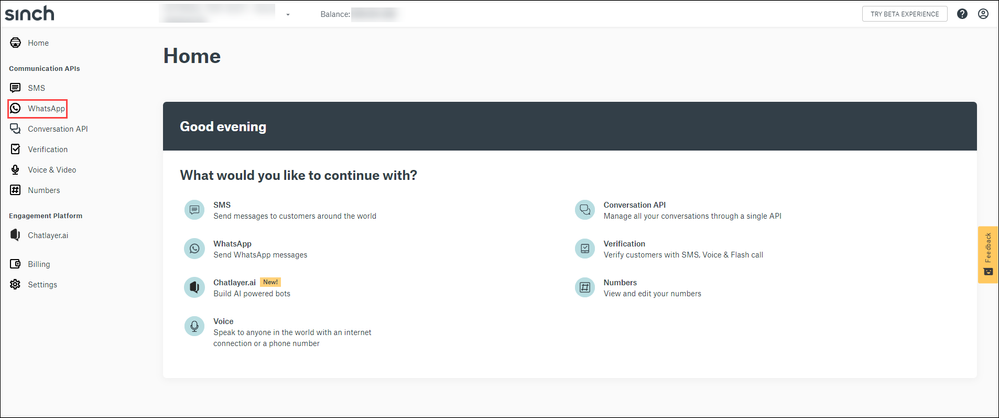Viewport: 999px width, 418px height.
Task: Click the Verification card title link
Action: [624, 243]
